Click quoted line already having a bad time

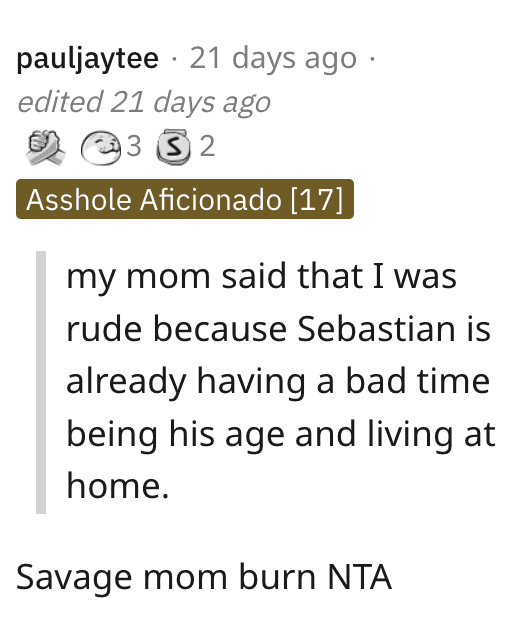click(x=278, y=382)
